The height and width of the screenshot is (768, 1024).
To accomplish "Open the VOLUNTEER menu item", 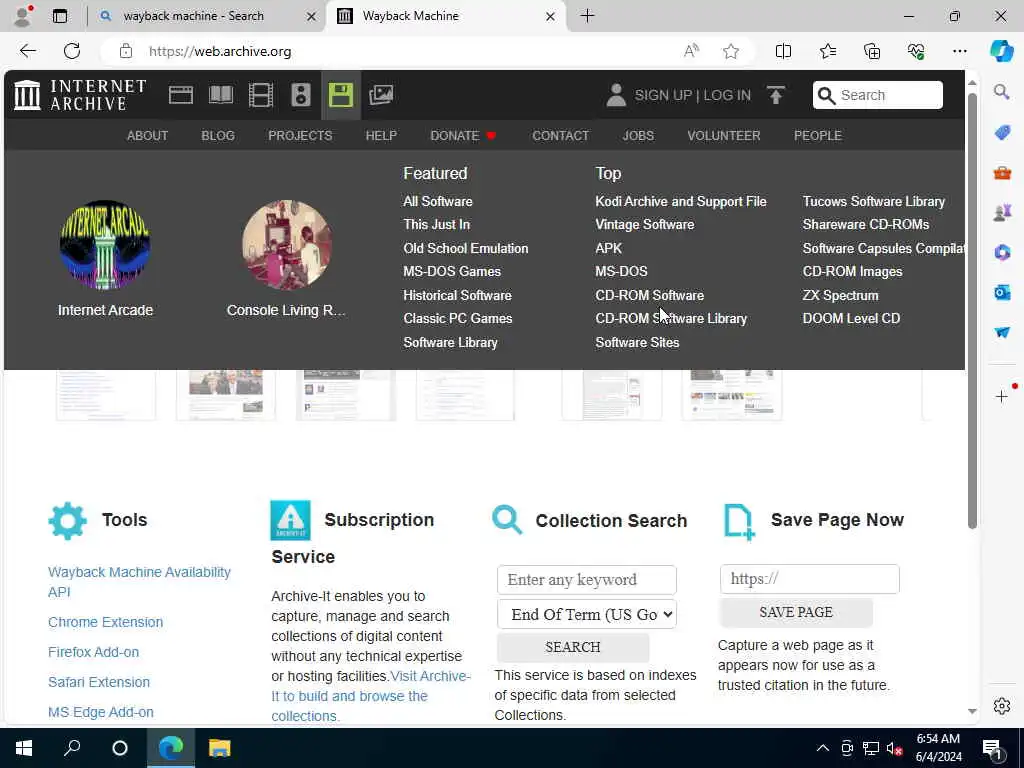I will tap(724, 136).
